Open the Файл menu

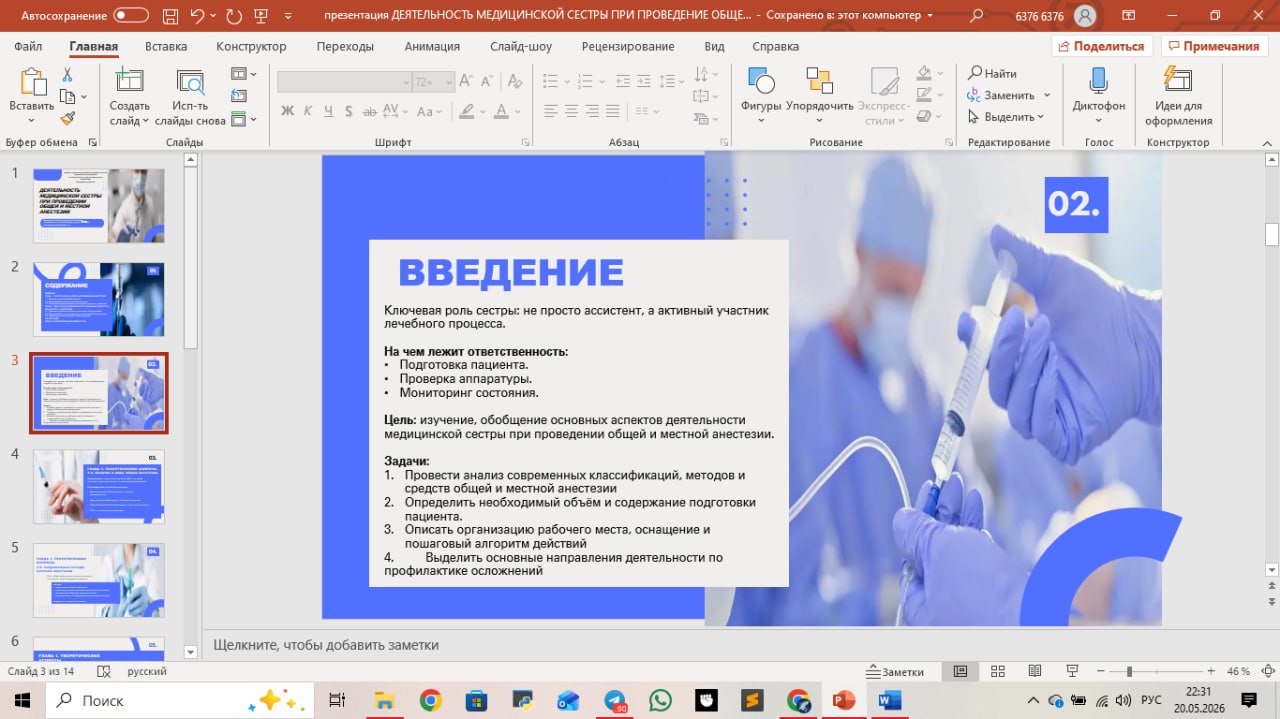pyautogui.click(x=28, y=46)
